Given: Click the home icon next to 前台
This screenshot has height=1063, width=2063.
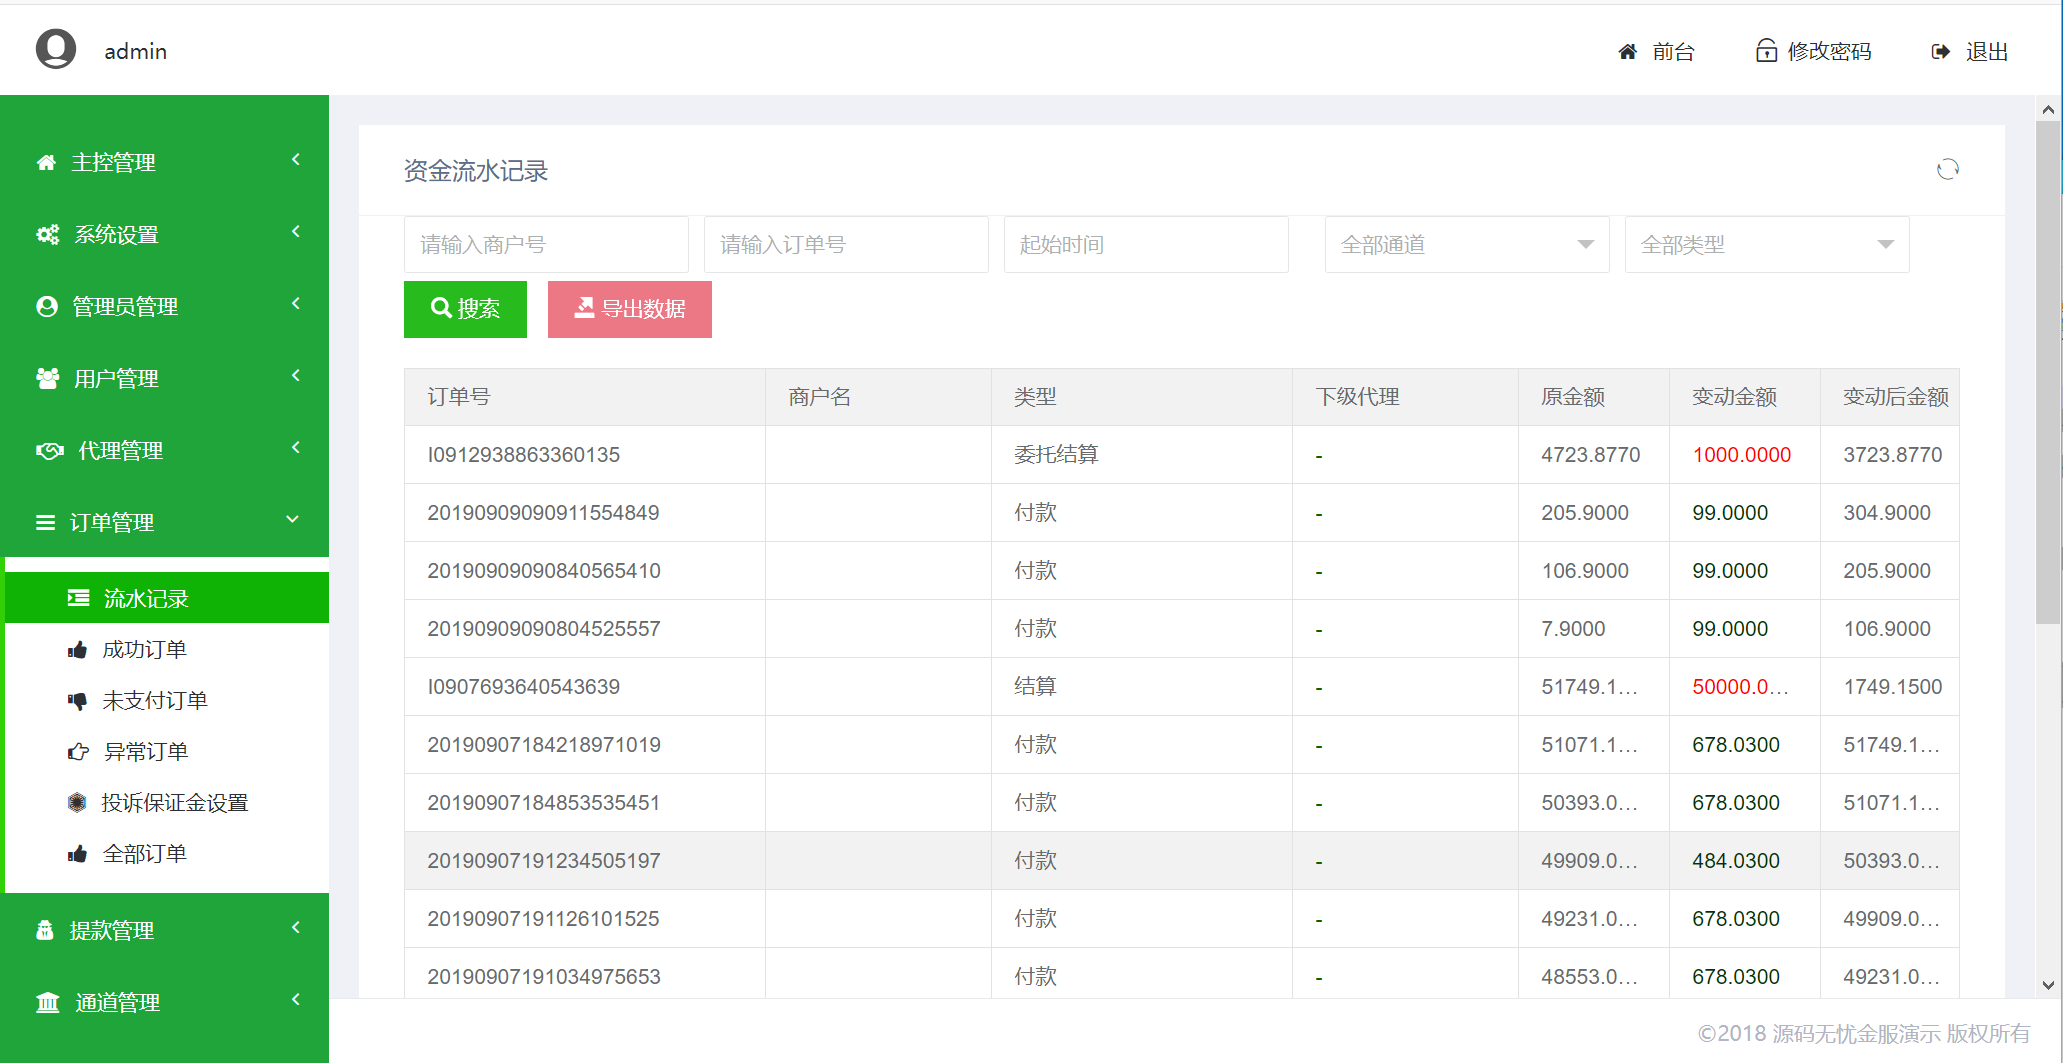Looking at the screenshot, I should coord(1627,50).
